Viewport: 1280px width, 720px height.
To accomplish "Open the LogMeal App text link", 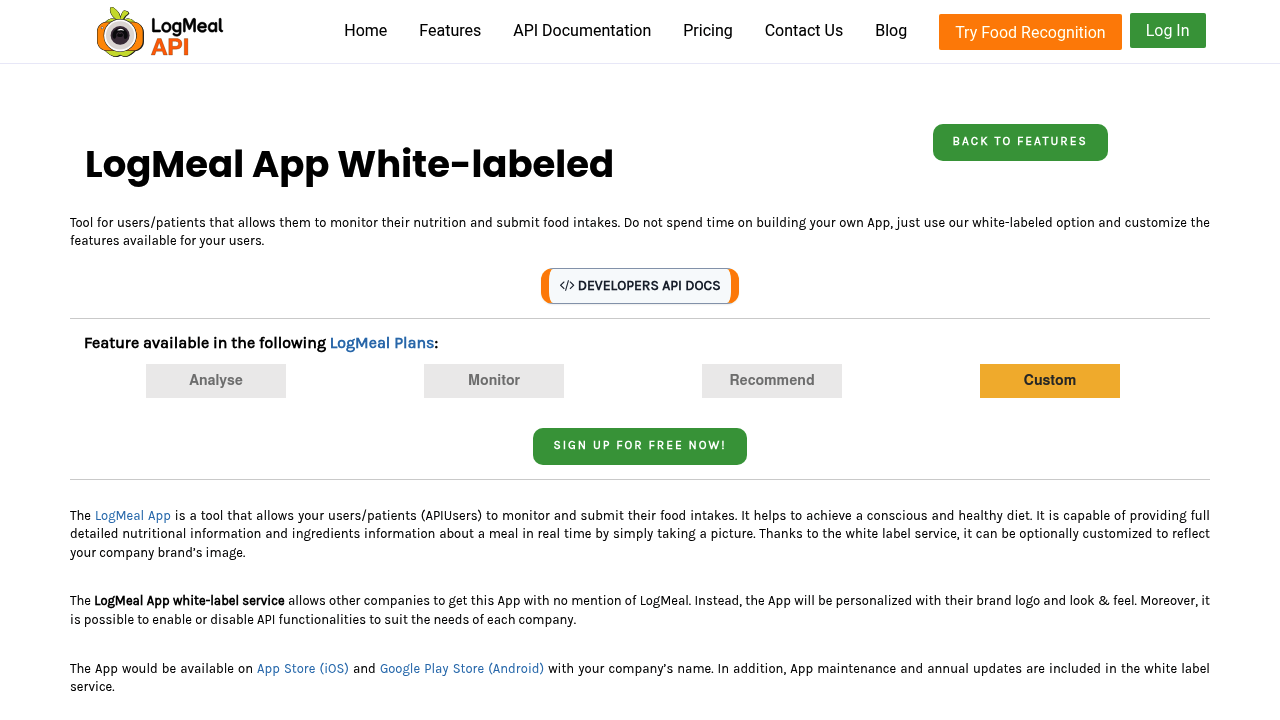I will tap(133, 516).
